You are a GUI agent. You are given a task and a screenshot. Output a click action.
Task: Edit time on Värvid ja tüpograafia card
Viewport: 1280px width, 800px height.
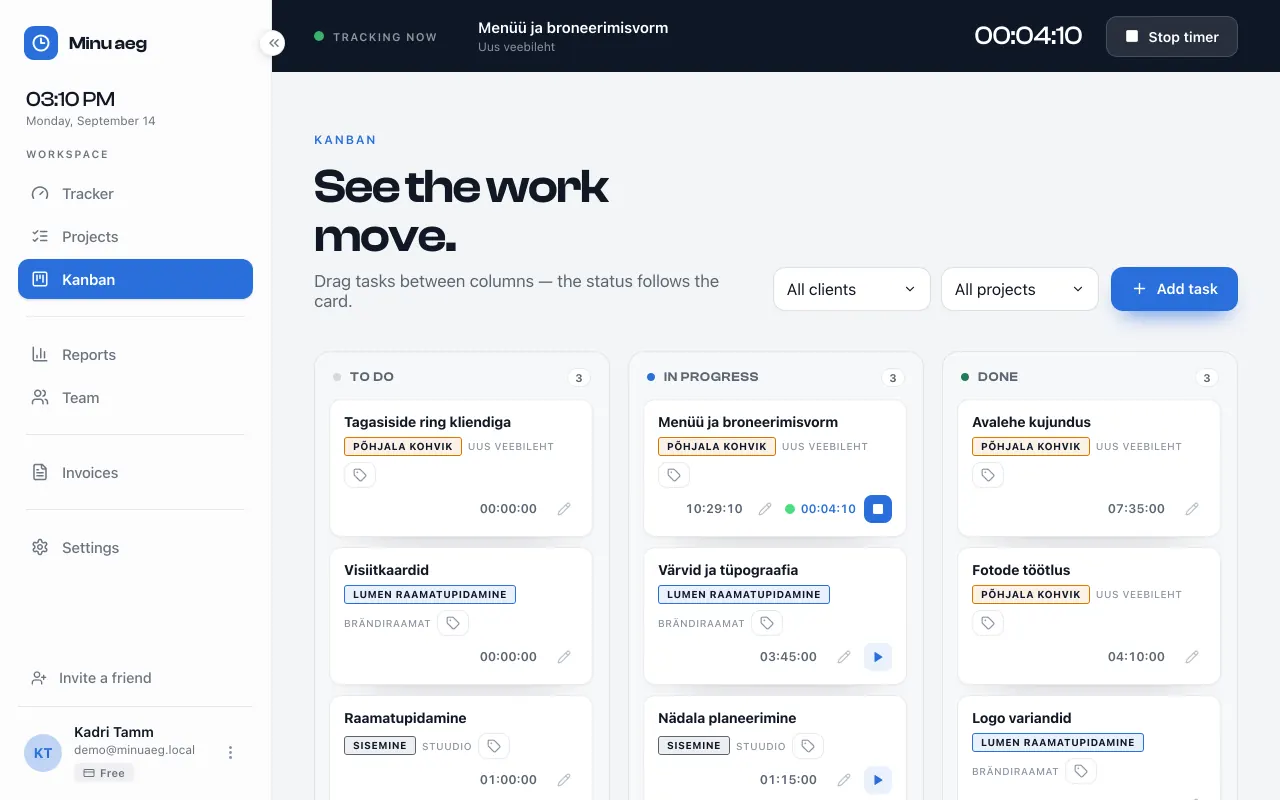tap(844, 657)
